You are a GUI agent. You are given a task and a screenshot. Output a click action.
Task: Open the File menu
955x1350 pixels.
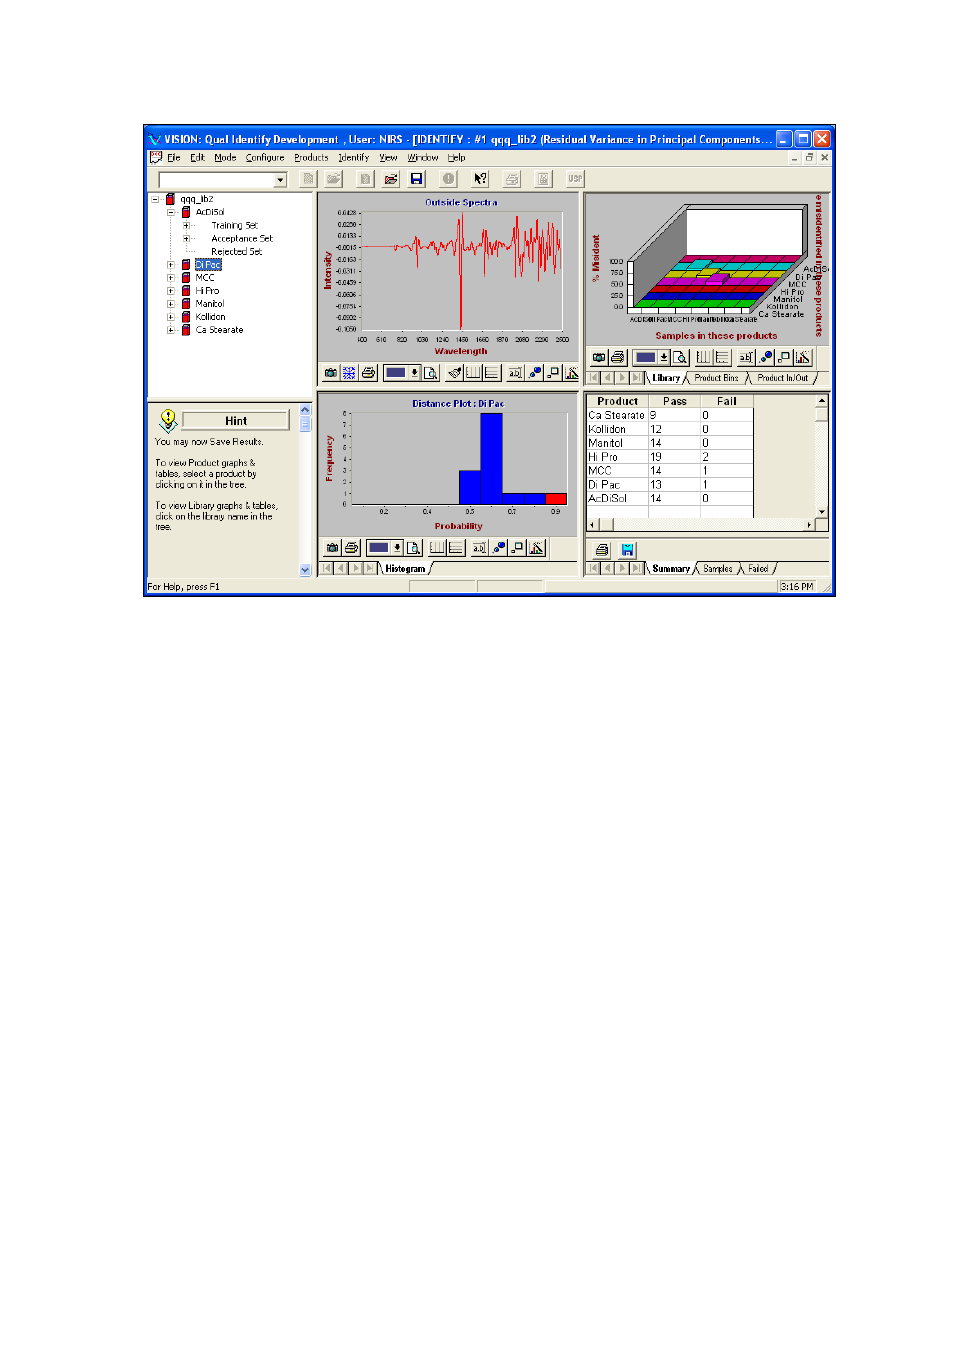174,157
